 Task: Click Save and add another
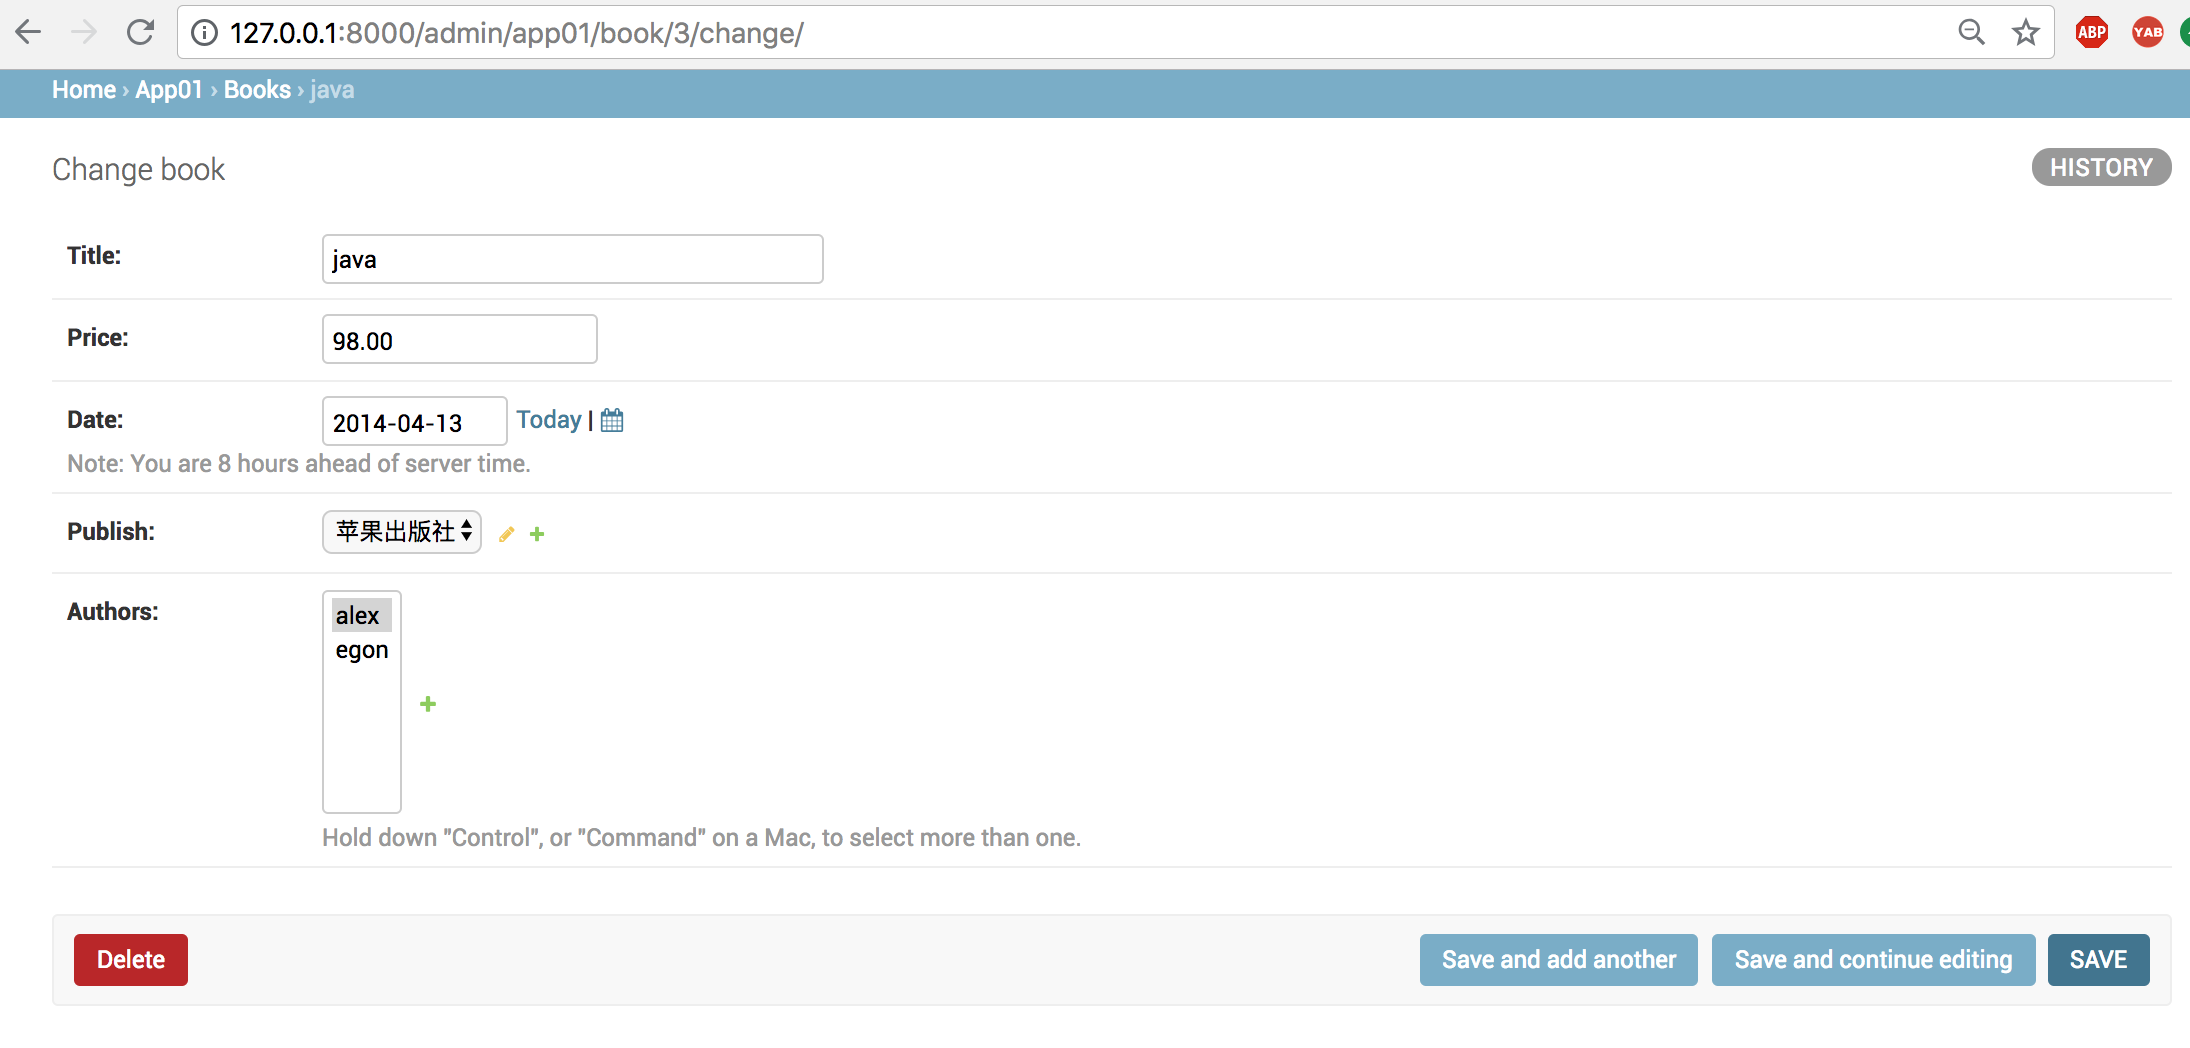1558,960
